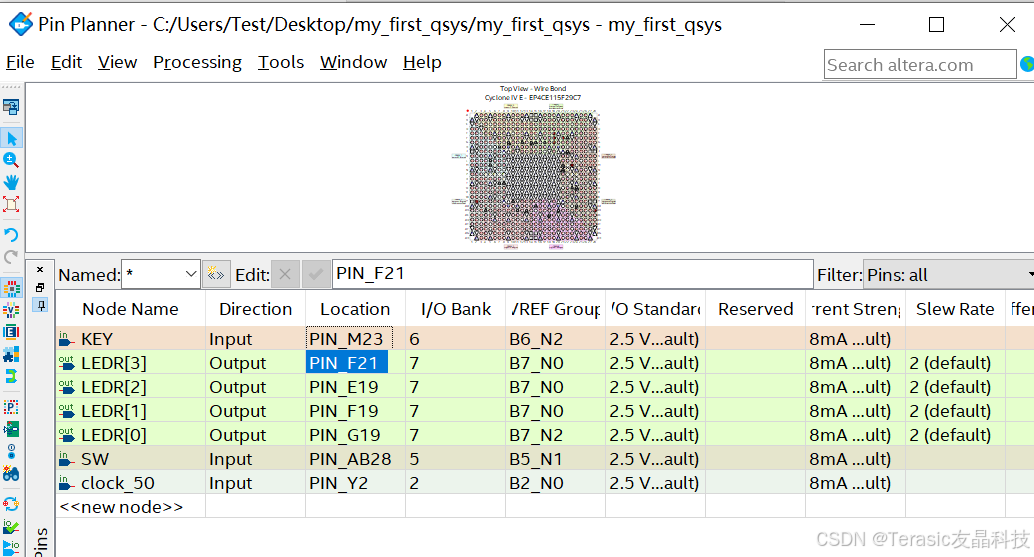
Task: Select the KEY node name cell
Action: pyautogui.click(x=131, y=339)
